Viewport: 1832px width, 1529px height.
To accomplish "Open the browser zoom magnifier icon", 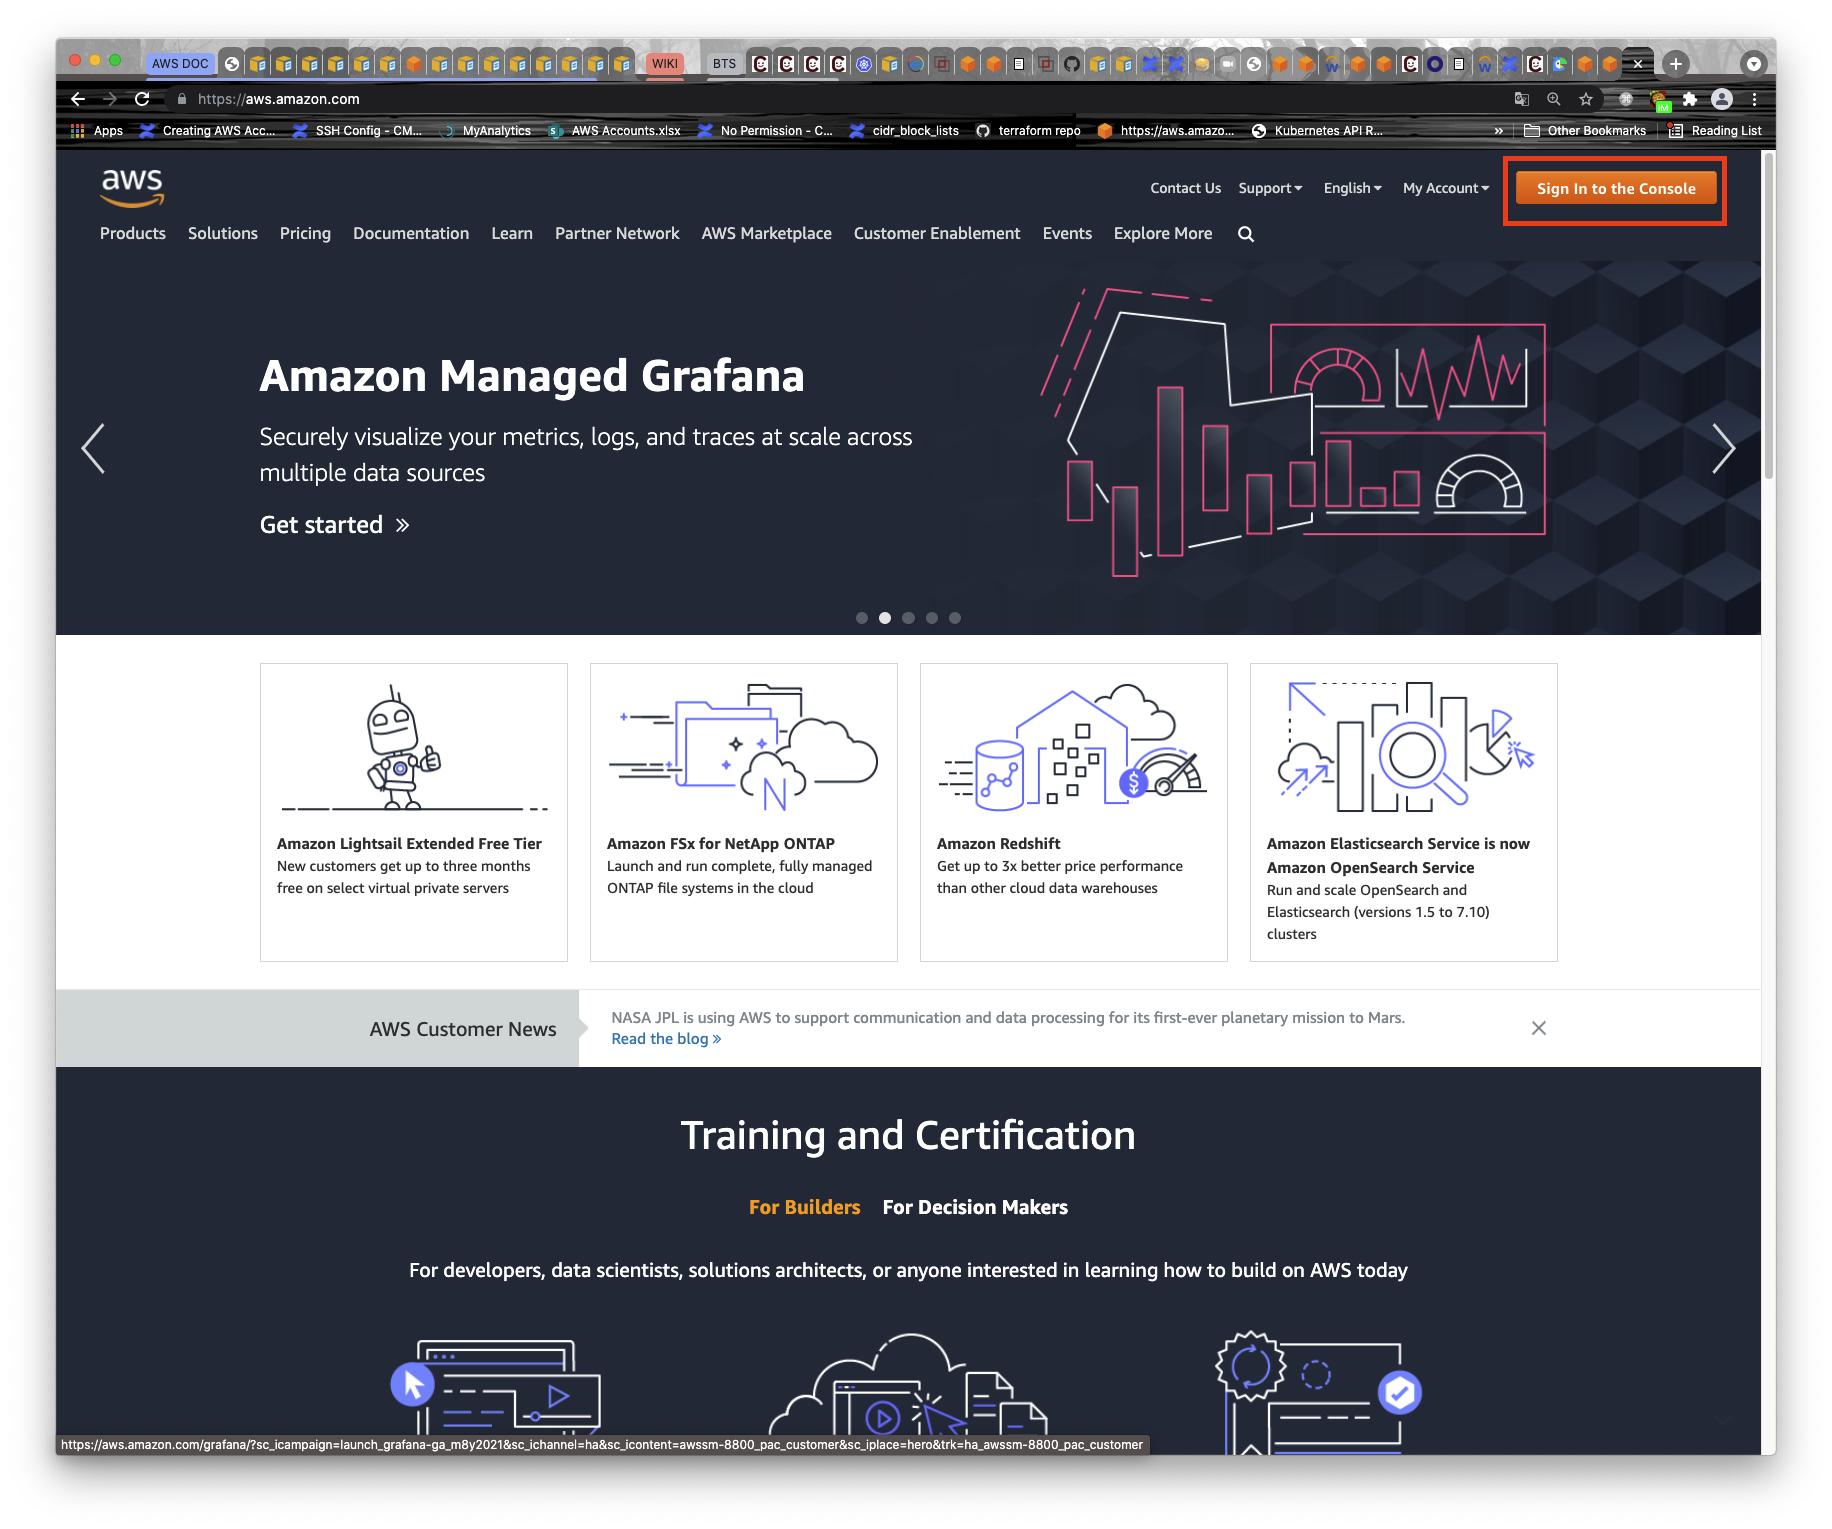I will coord(1554,99).
